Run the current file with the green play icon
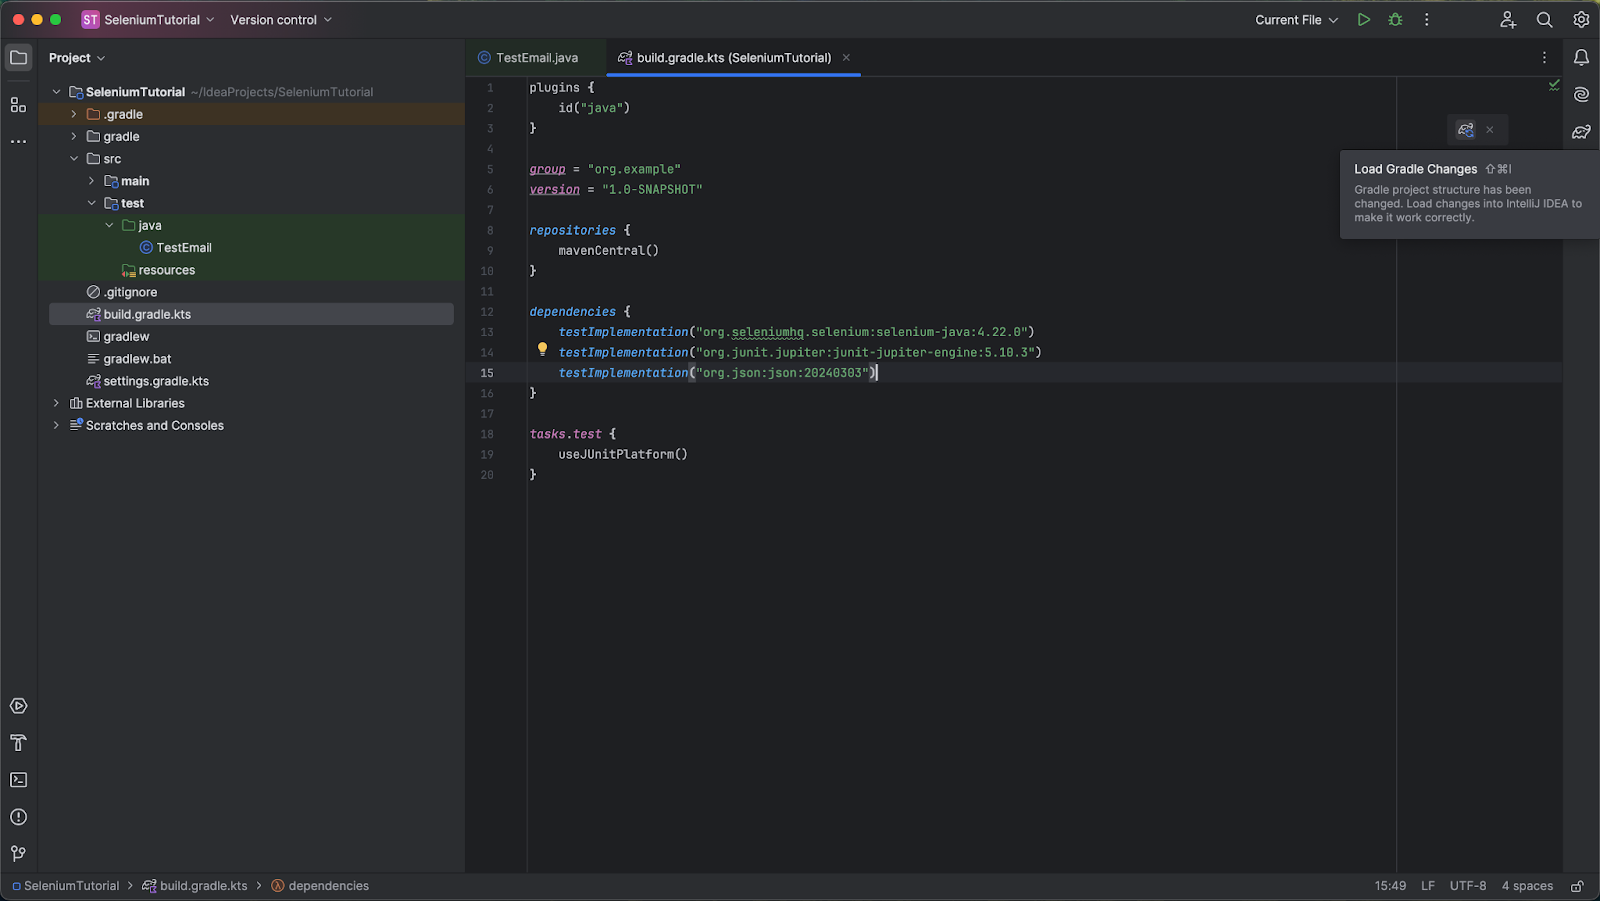The image size is (1600, 901). pyautogui.click(x=1363, y=19)
